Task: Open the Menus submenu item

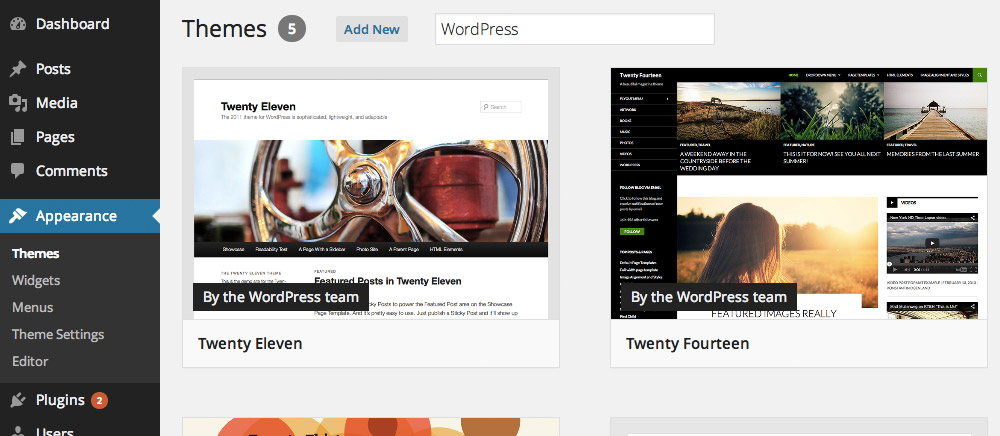Action: [x=33, y=308]
